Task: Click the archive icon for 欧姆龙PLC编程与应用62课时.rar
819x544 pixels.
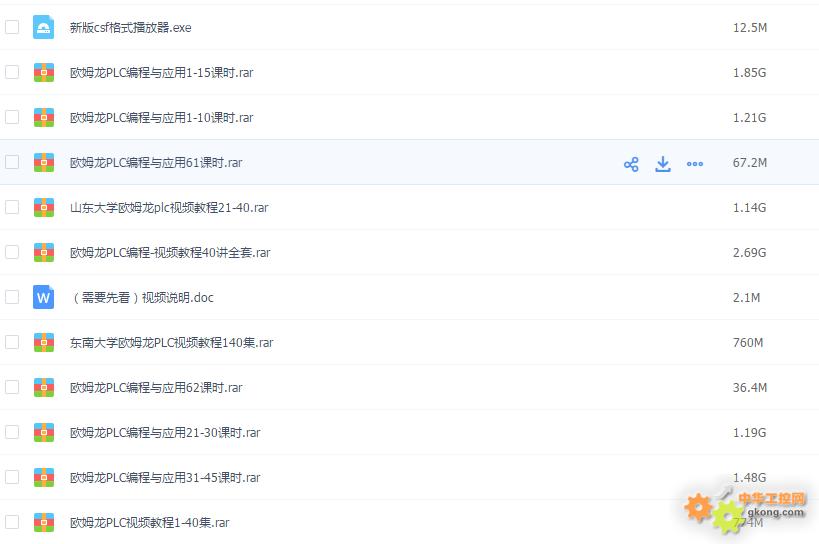Action: point(44,387)
